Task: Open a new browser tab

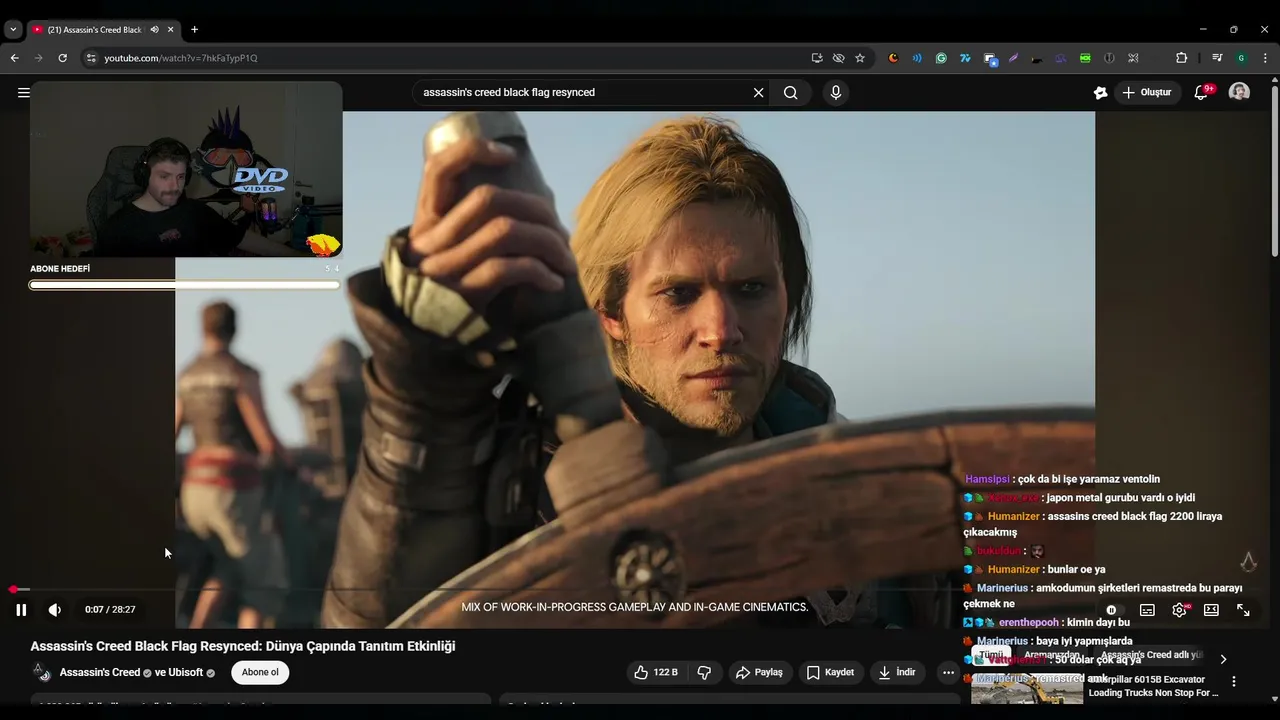Action: 194,30
